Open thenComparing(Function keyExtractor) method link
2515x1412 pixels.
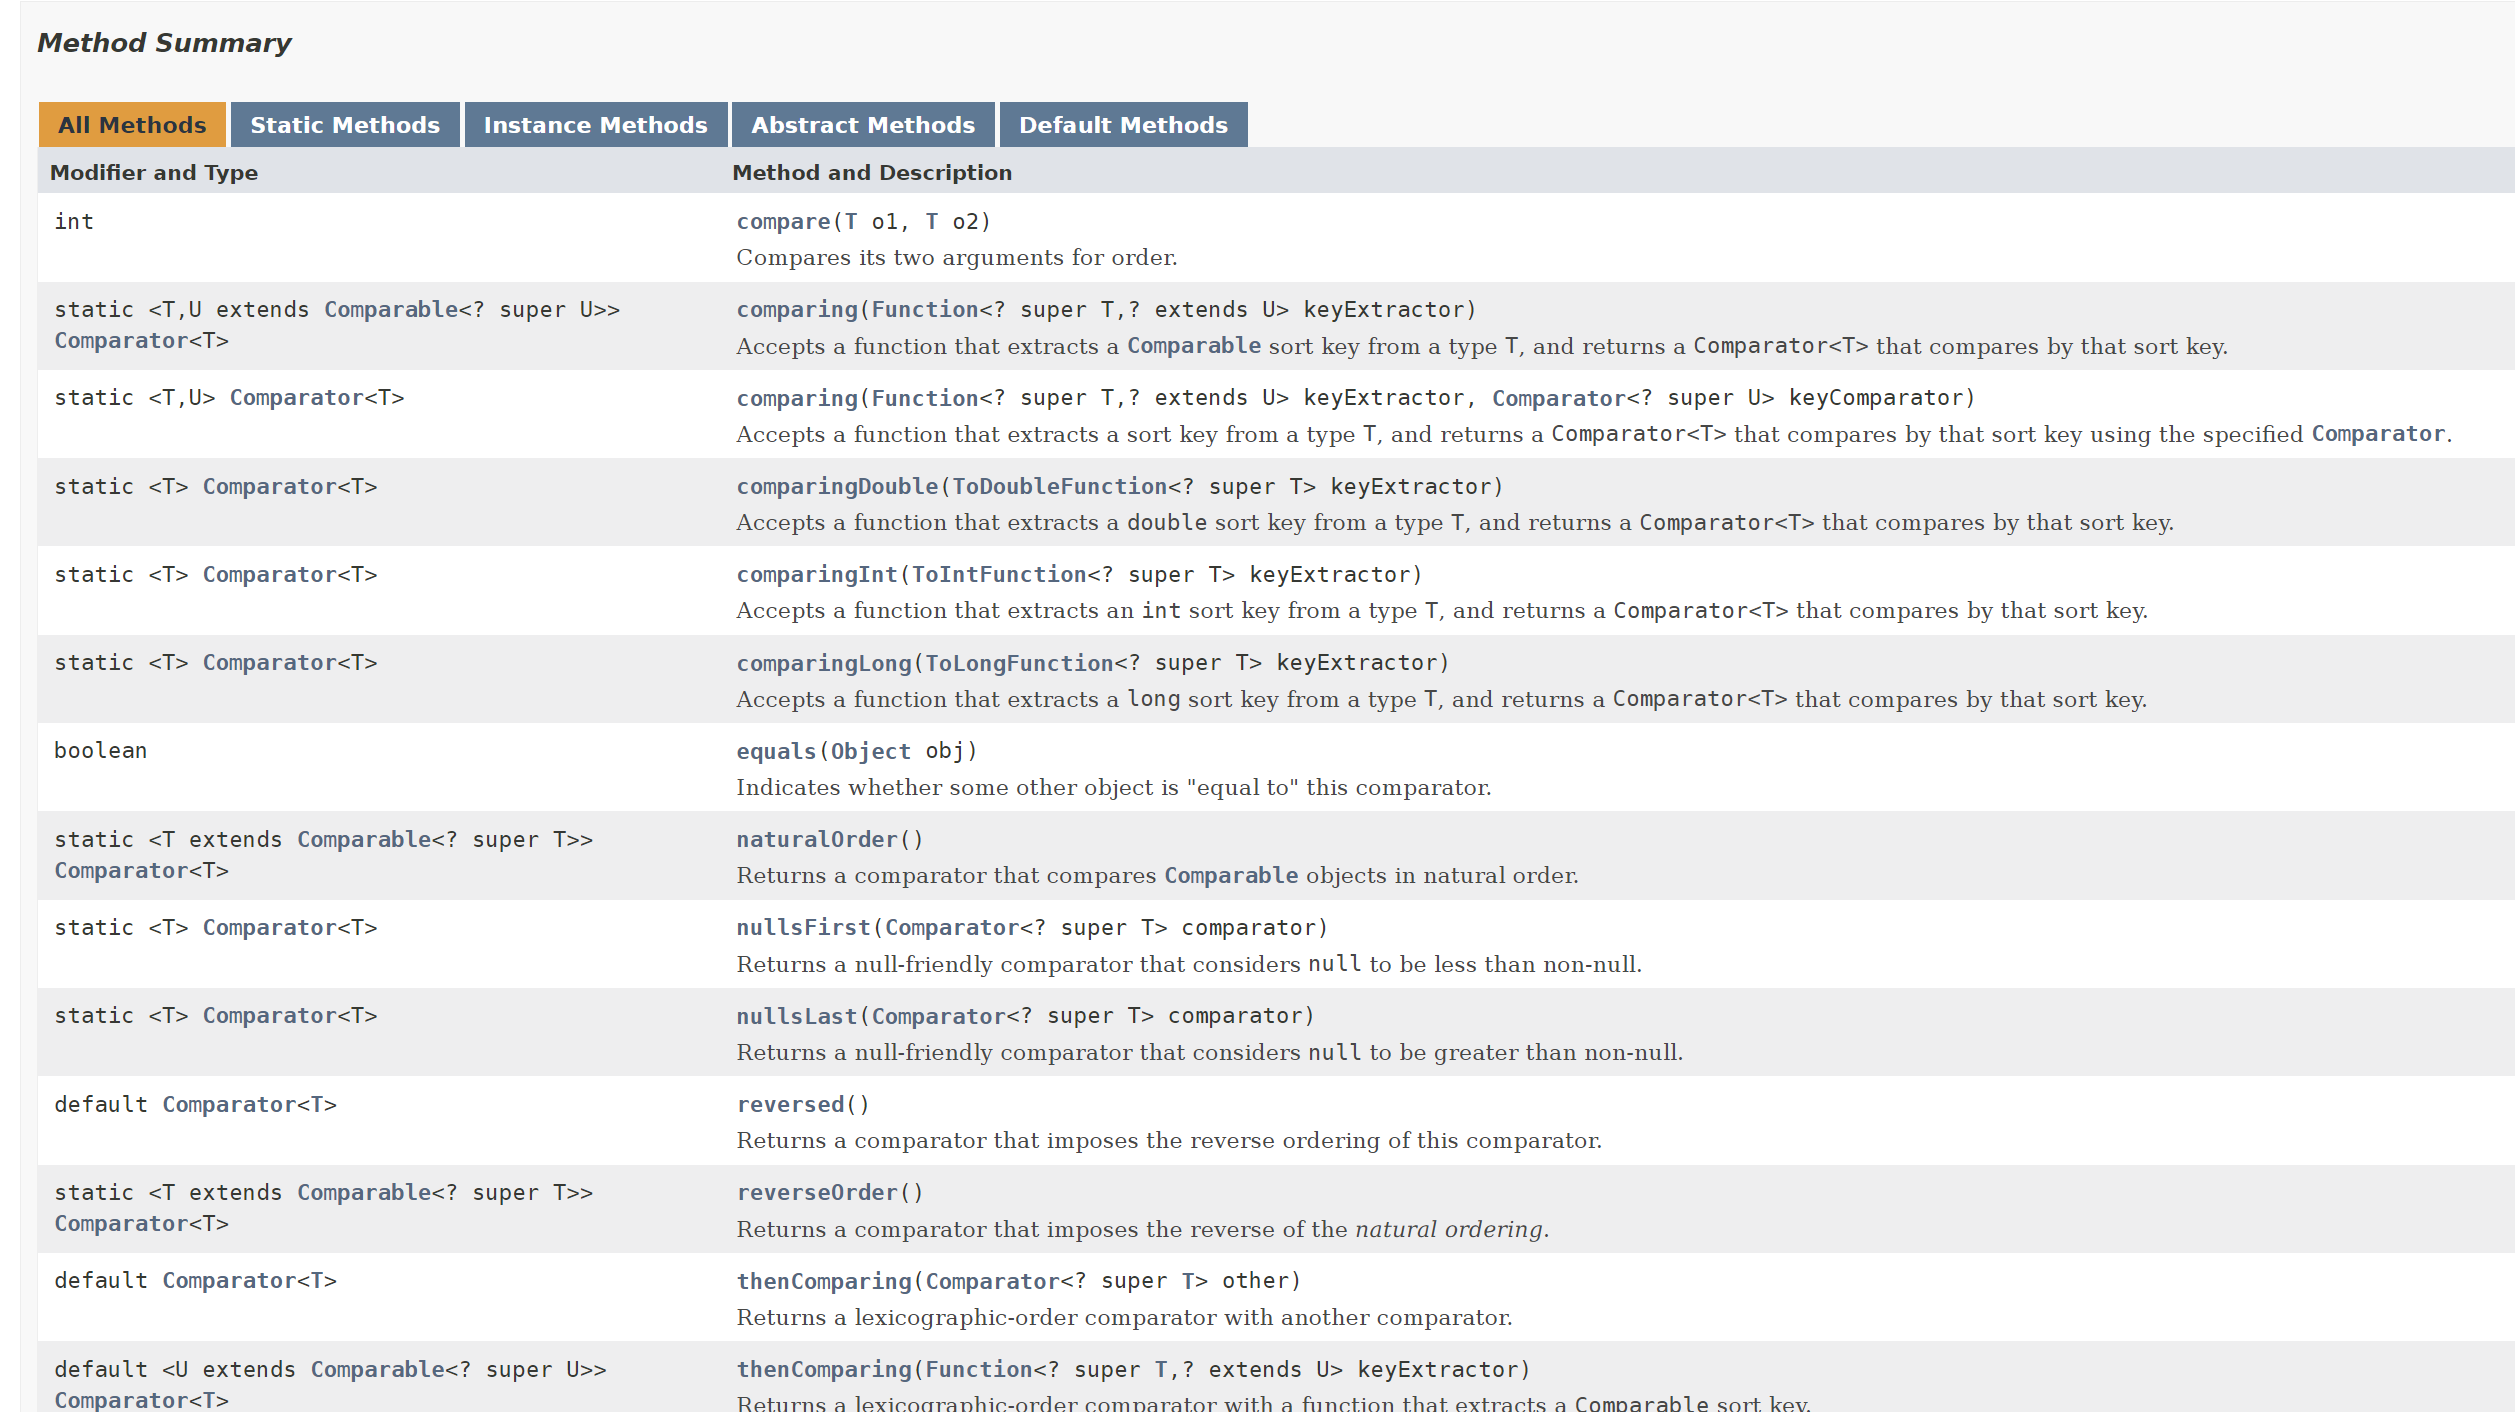tap(824, 1370)
